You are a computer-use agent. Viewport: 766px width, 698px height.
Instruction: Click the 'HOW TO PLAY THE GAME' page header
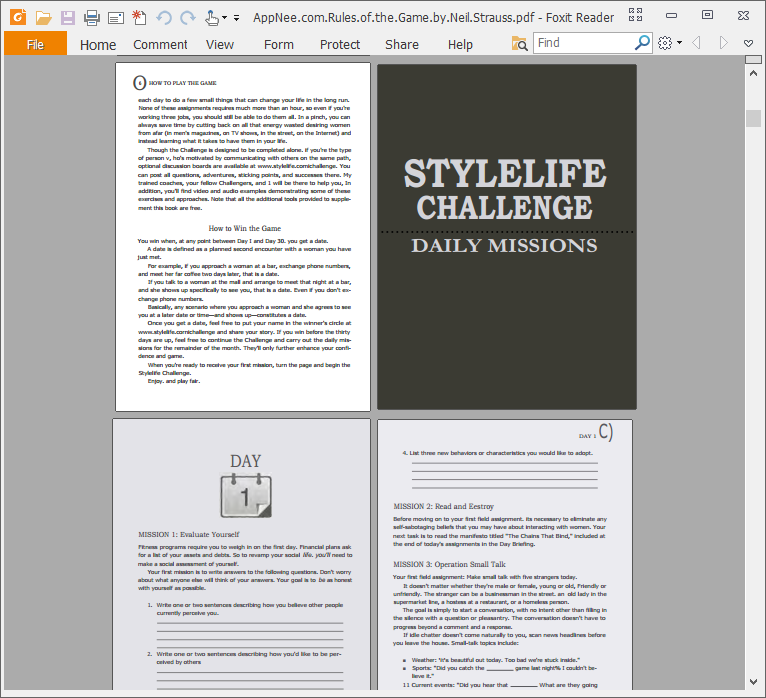point(183,83)
